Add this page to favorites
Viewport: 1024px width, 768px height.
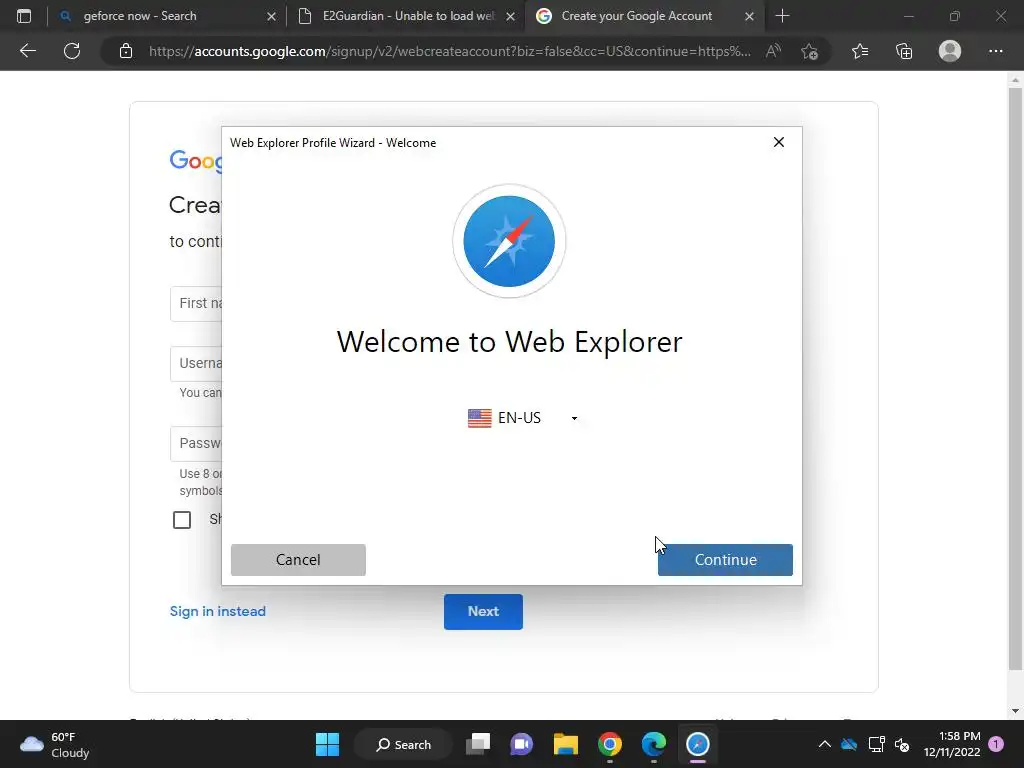[810, 51]
